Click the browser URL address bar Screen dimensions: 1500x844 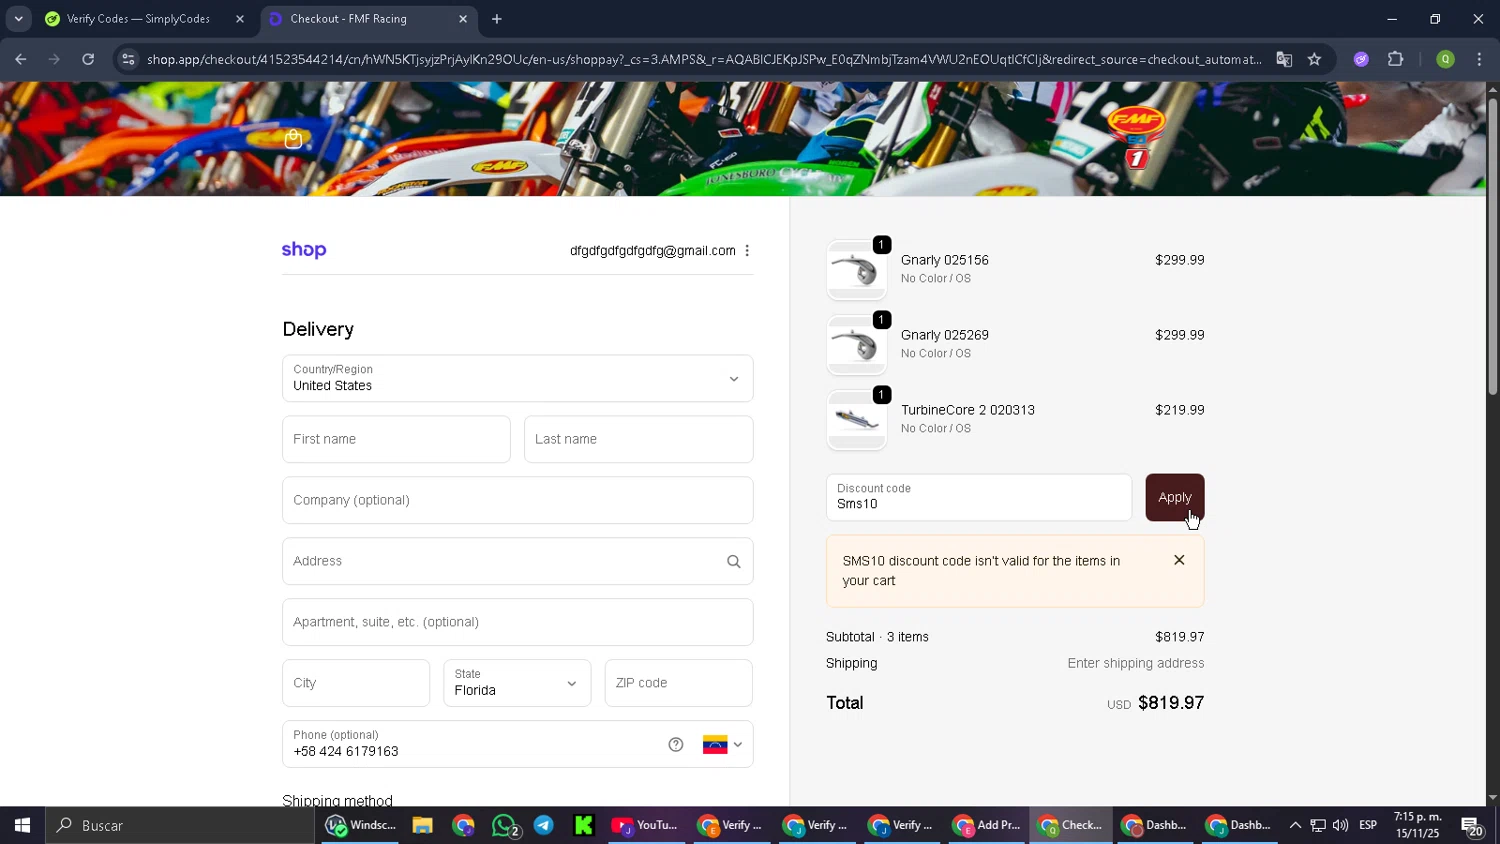704,59
